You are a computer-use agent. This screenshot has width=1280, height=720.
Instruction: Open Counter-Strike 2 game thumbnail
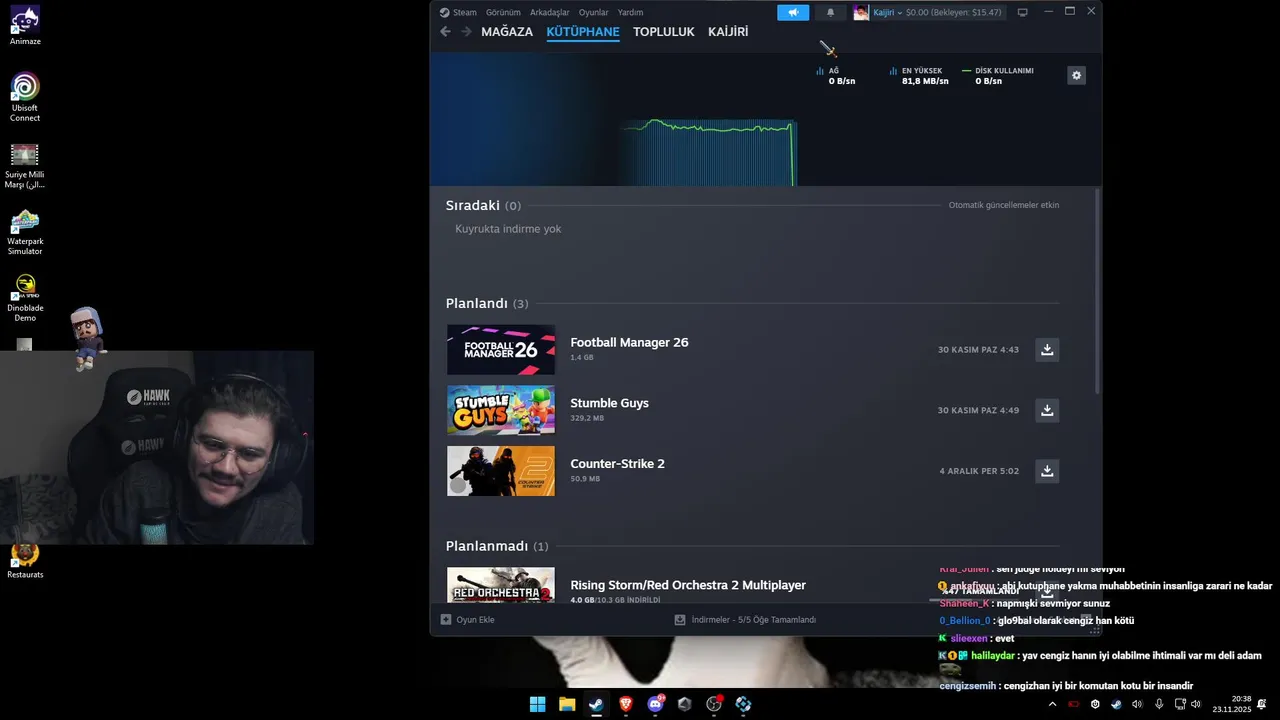(501, 471)
